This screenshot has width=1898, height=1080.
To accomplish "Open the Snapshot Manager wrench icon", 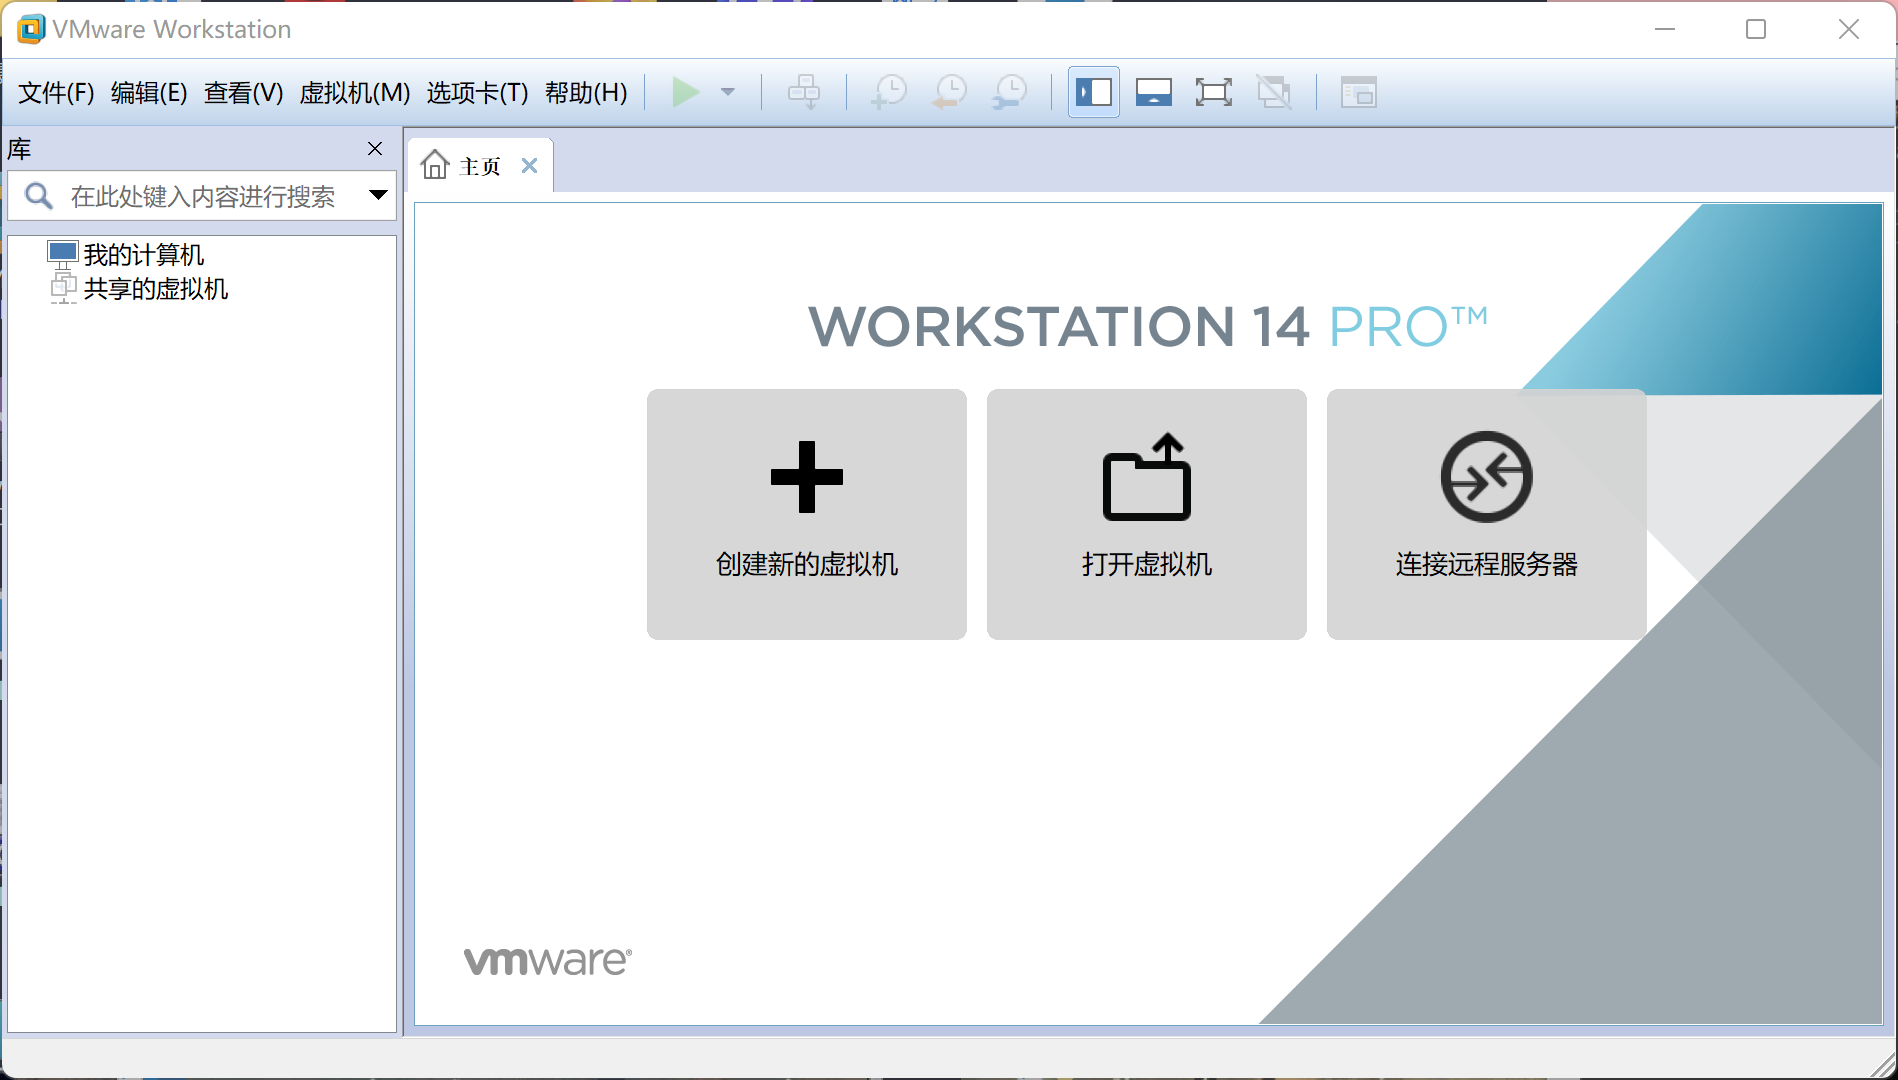I will (x=1010, y=93).
